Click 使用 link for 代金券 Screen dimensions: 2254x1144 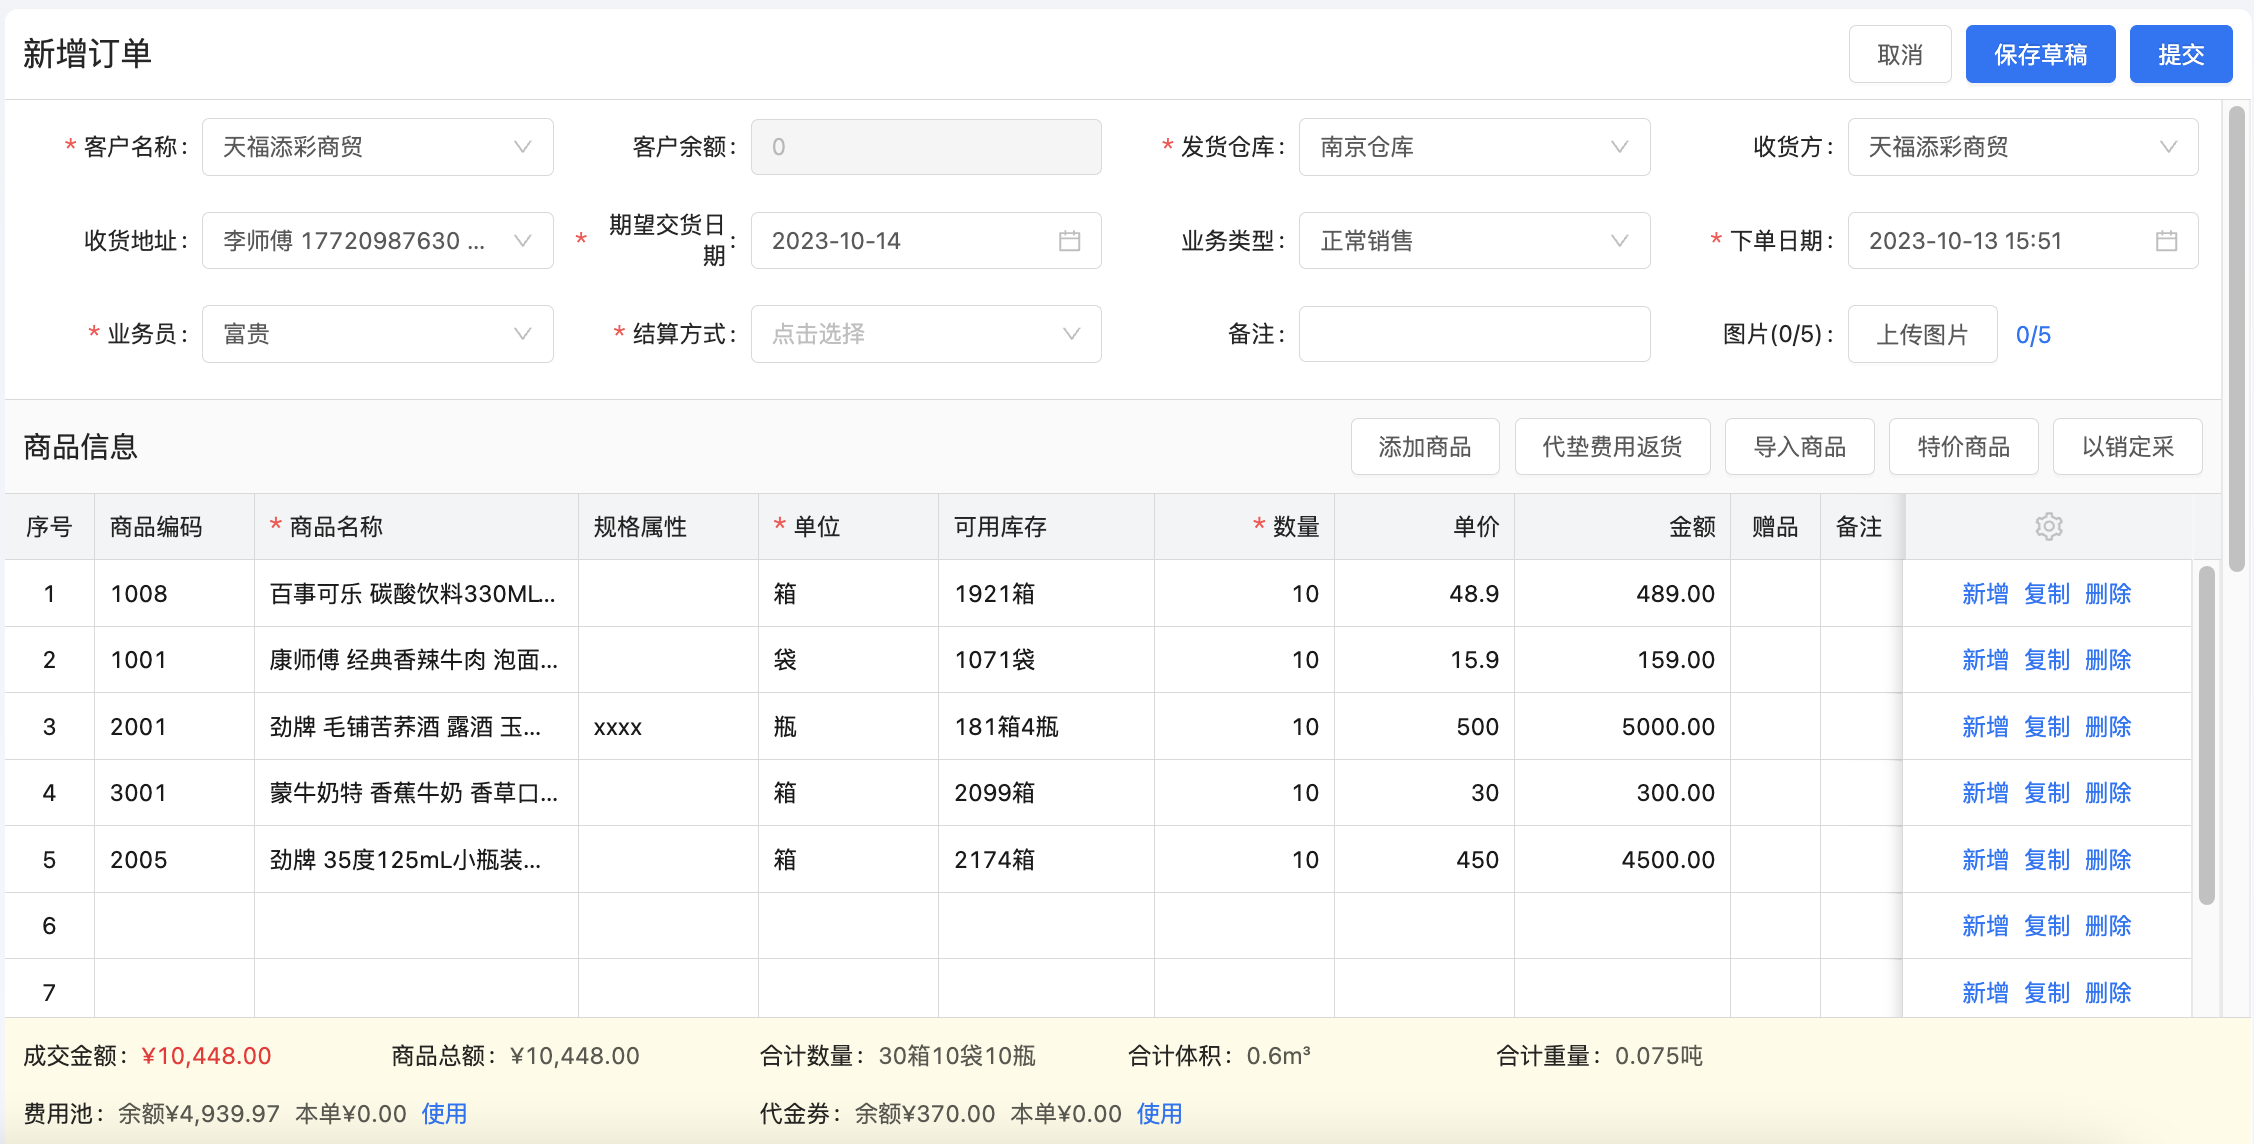pyautogui.click(x=1159, y=1114)
